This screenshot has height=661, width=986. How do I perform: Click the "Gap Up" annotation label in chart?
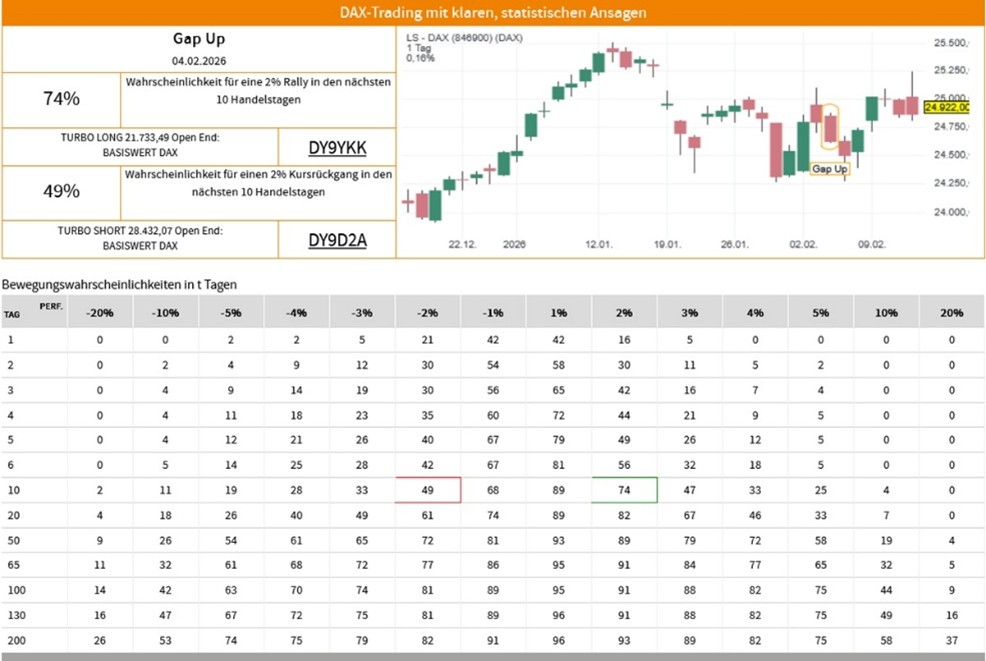pyautogui.click(x=829, y=169)
